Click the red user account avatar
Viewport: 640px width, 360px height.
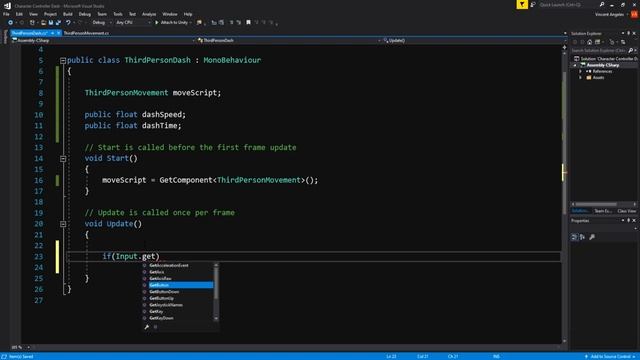click(634, 14)
